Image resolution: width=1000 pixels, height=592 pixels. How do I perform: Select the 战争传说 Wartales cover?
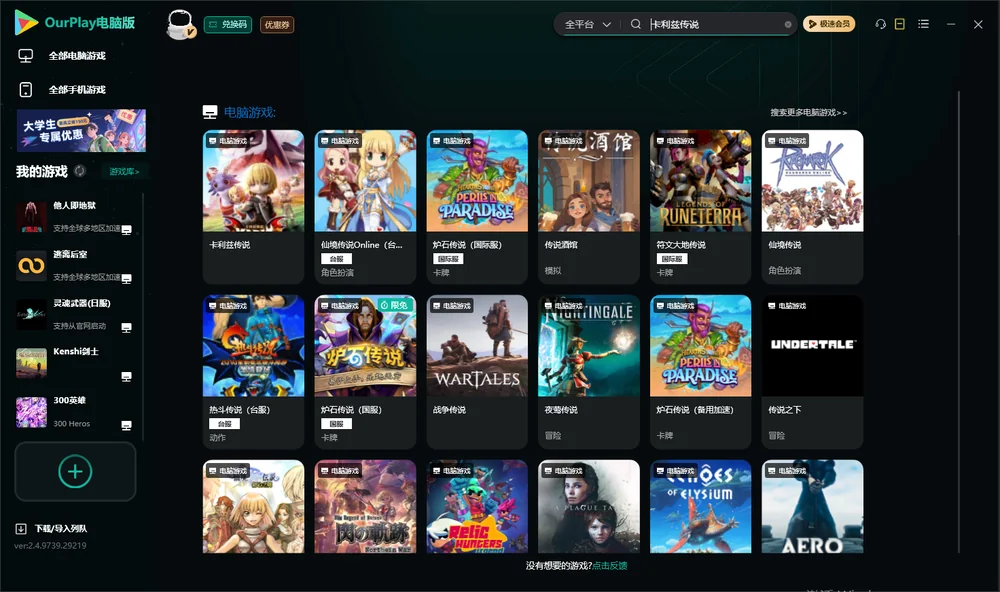477,346
